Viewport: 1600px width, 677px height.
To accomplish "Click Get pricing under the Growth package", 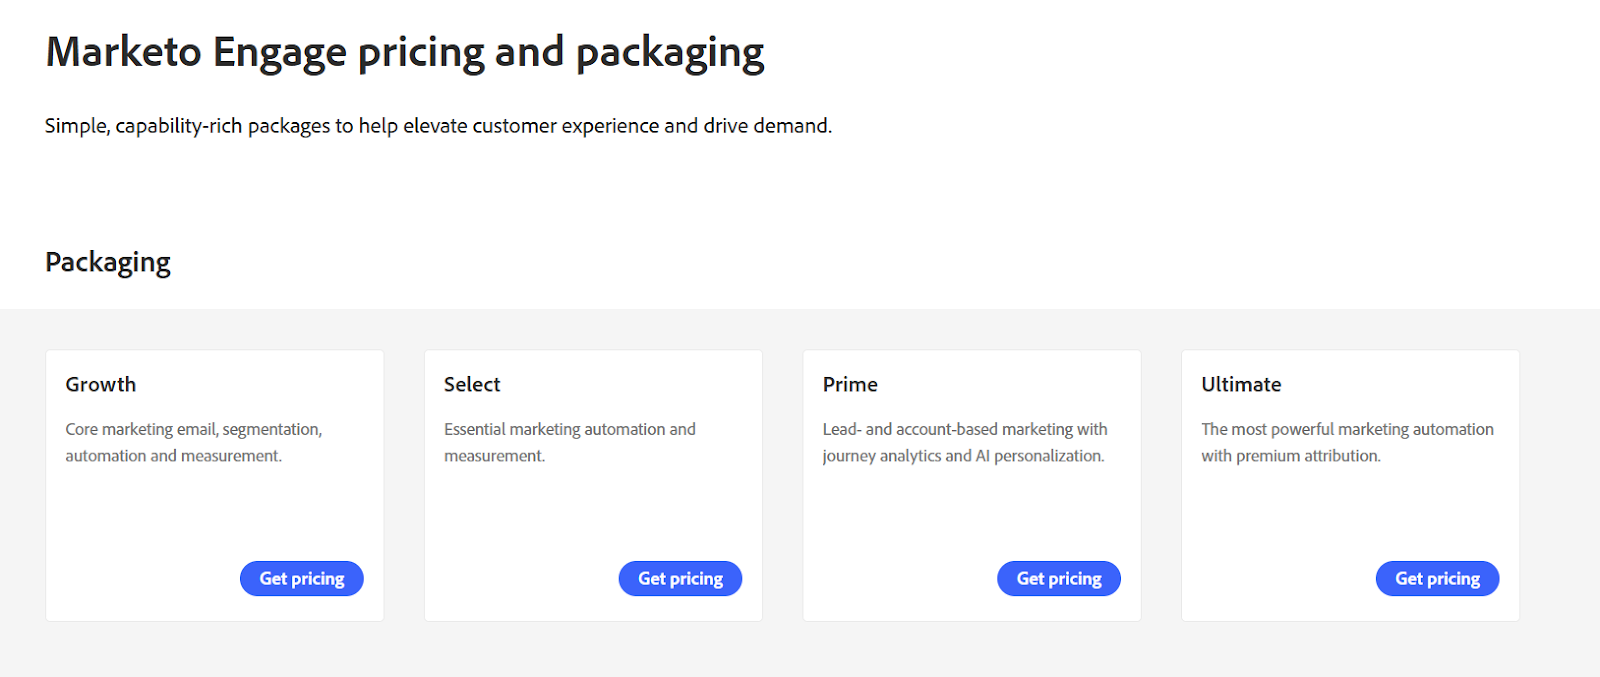I will coord(301,578).
